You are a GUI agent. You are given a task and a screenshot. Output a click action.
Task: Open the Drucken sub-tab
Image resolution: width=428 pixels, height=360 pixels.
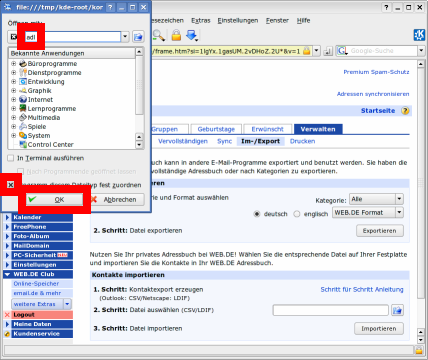[302, 141]
